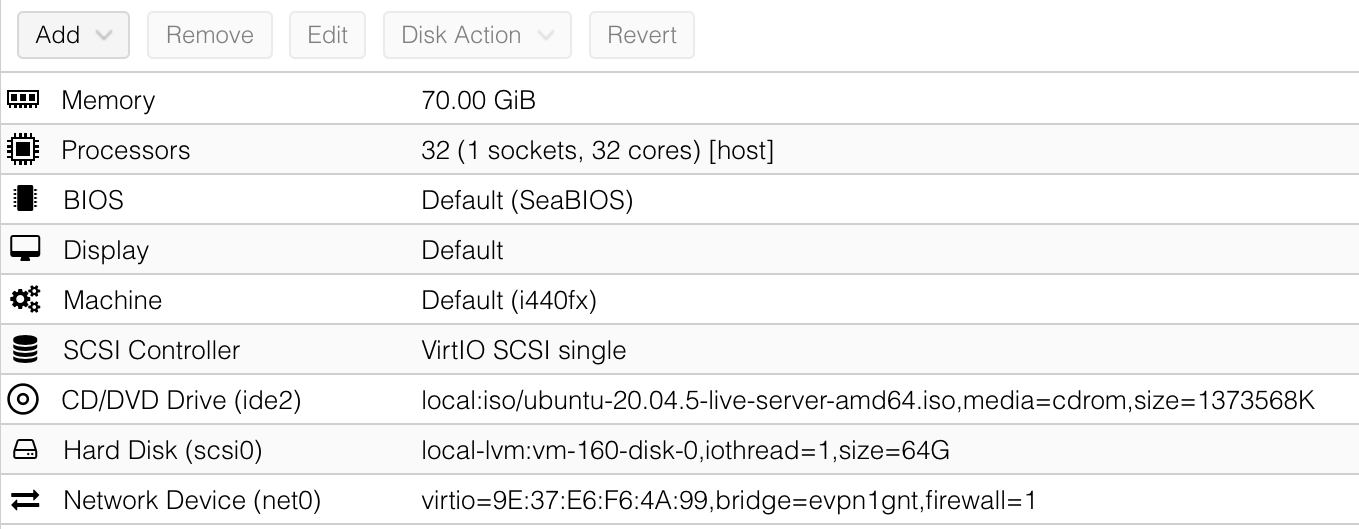Screen dimensions: 1359x529
Task: Click the Processors CPU chip icon
Action: click(23, 150)
